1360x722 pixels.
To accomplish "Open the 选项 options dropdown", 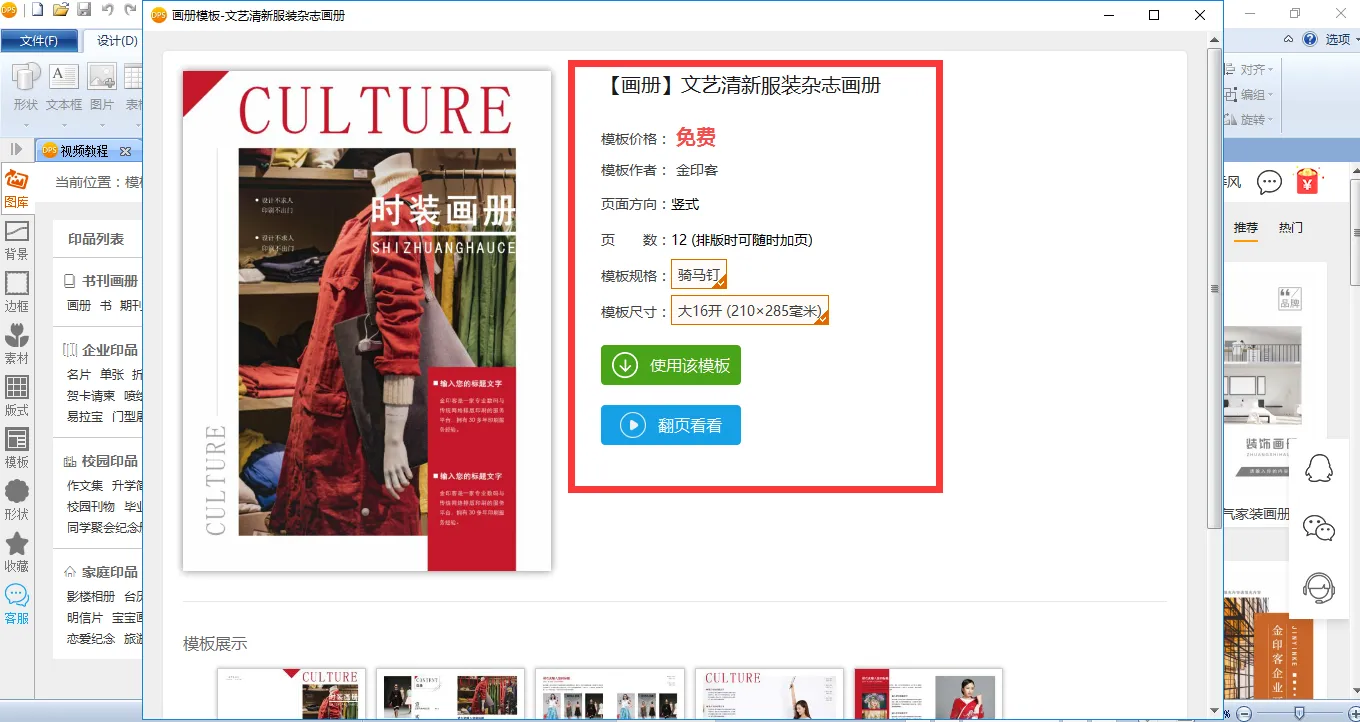I will pos(1342,40).
